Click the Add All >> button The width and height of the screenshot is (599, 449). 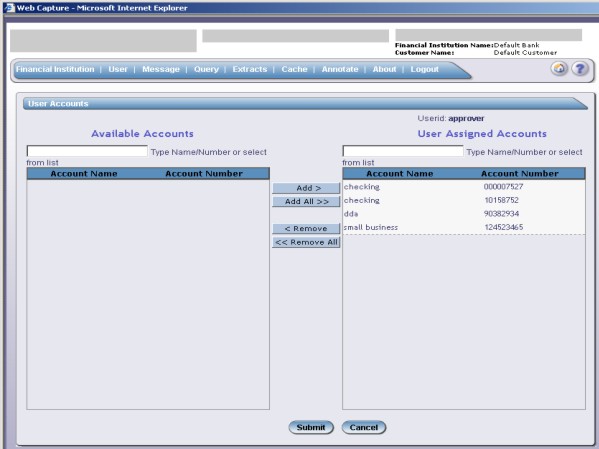[x=306, y=201]
